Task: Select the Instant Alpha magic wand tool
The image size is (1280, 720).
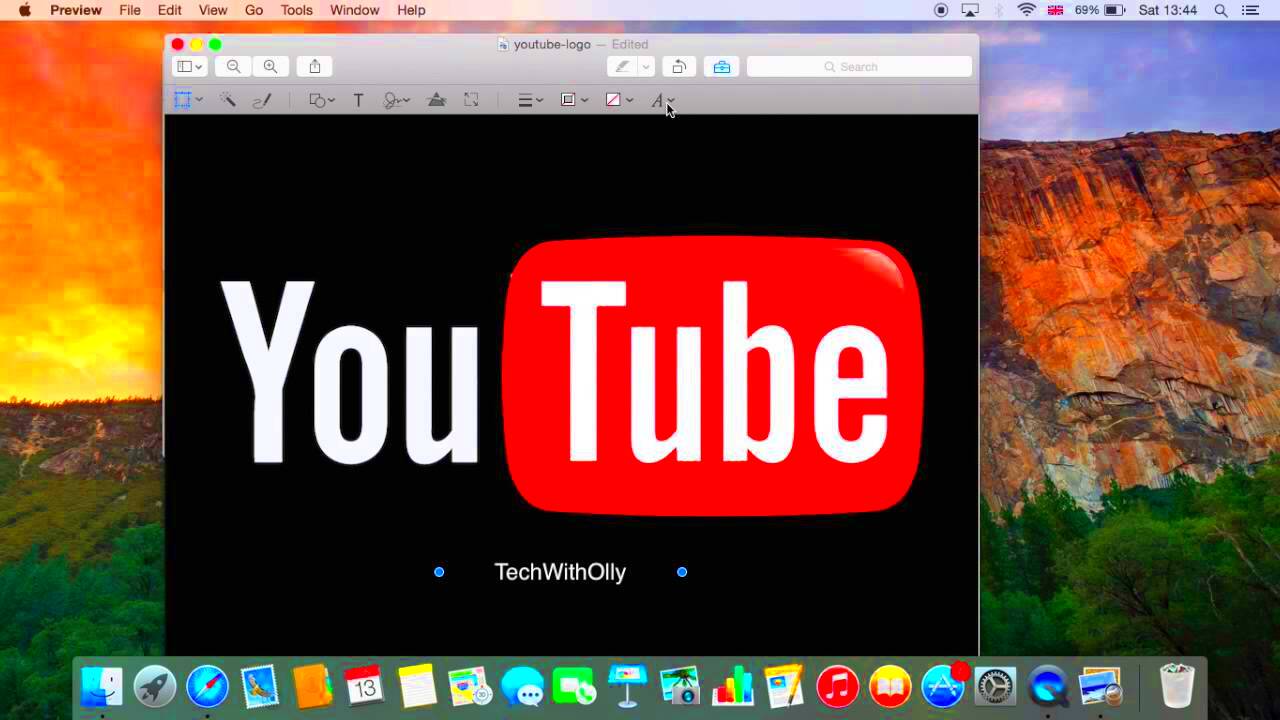Action: point(228,100)
